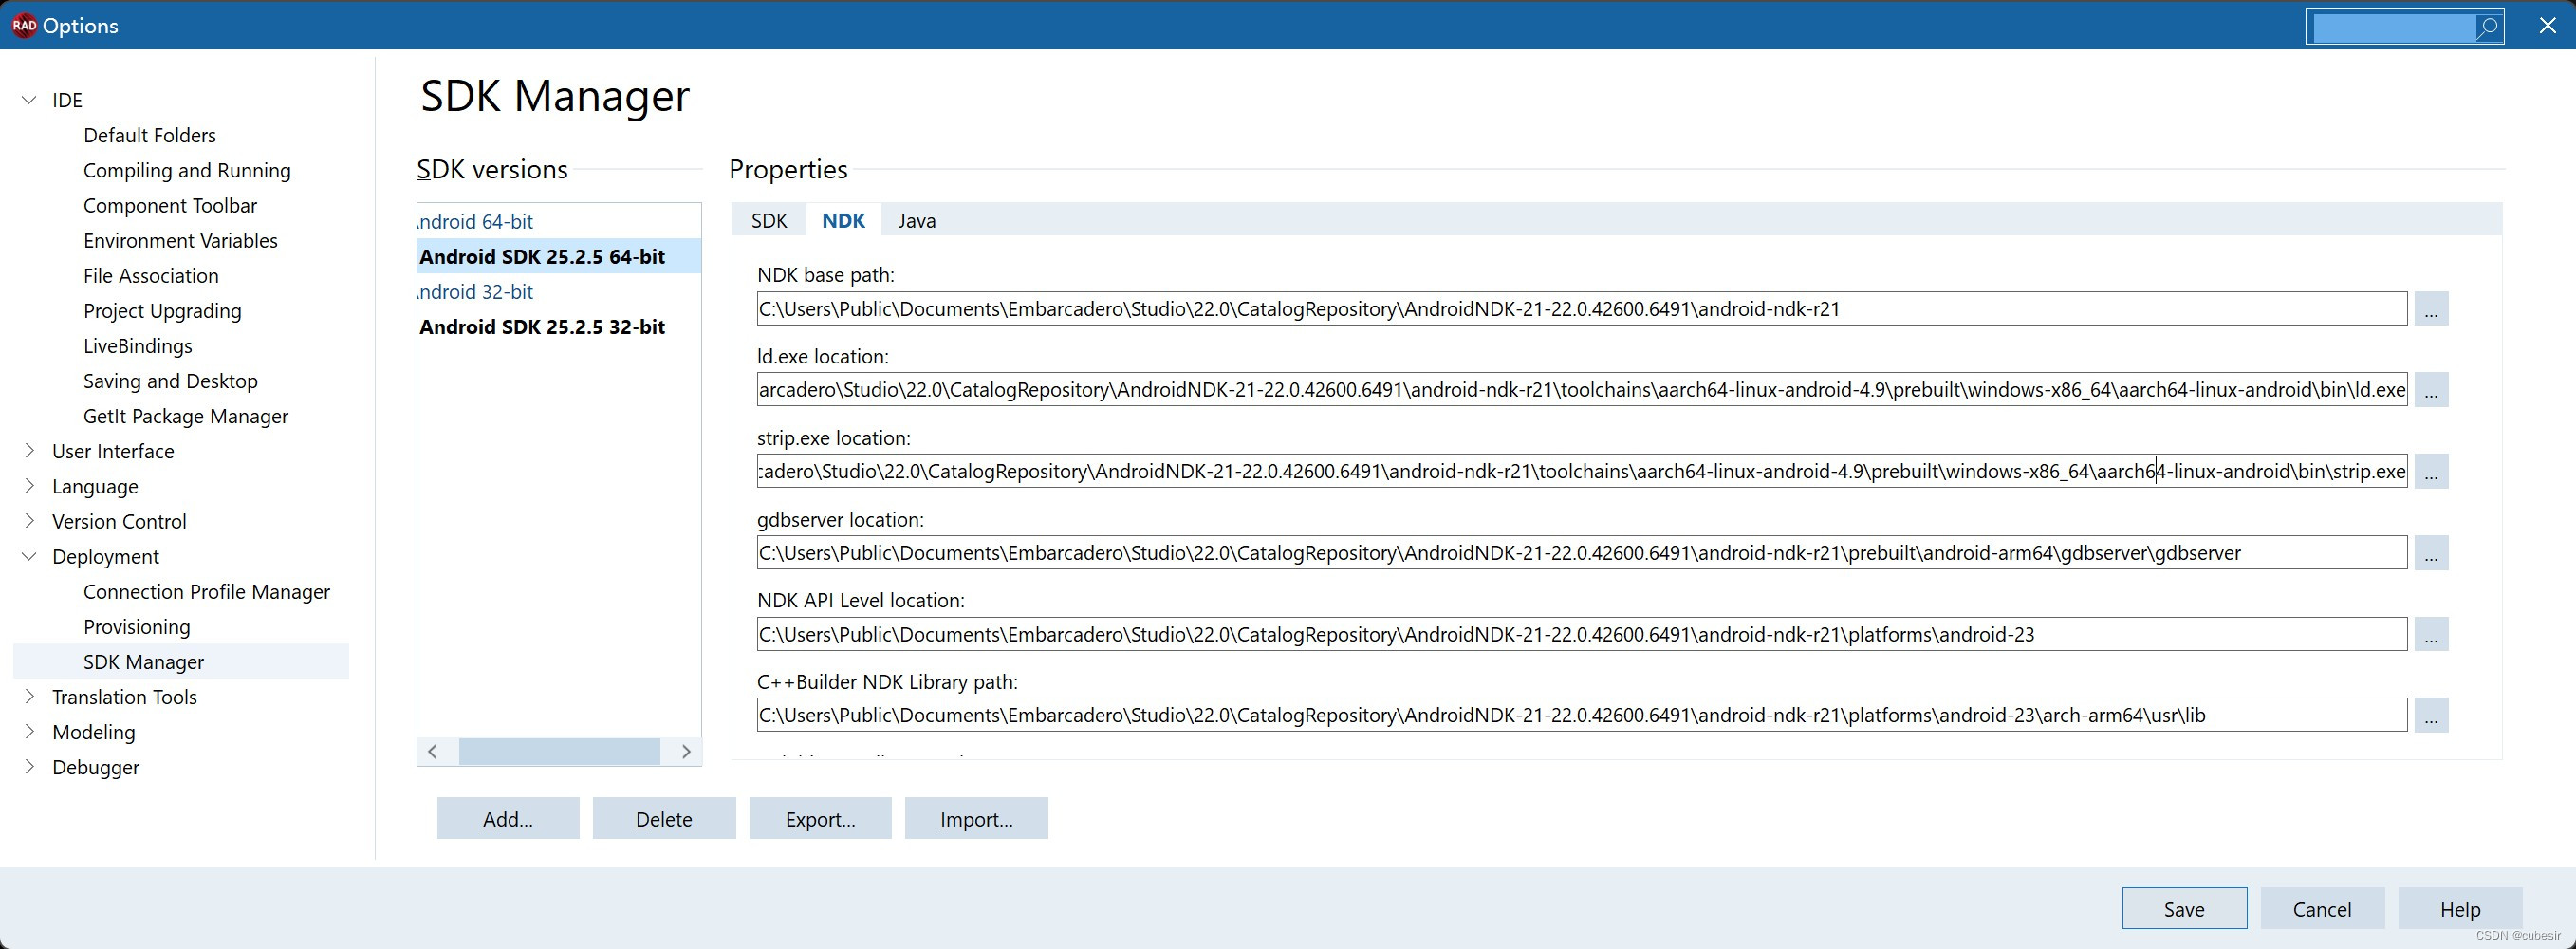
Task: Click the NDK base path field
Action: 1581,308
